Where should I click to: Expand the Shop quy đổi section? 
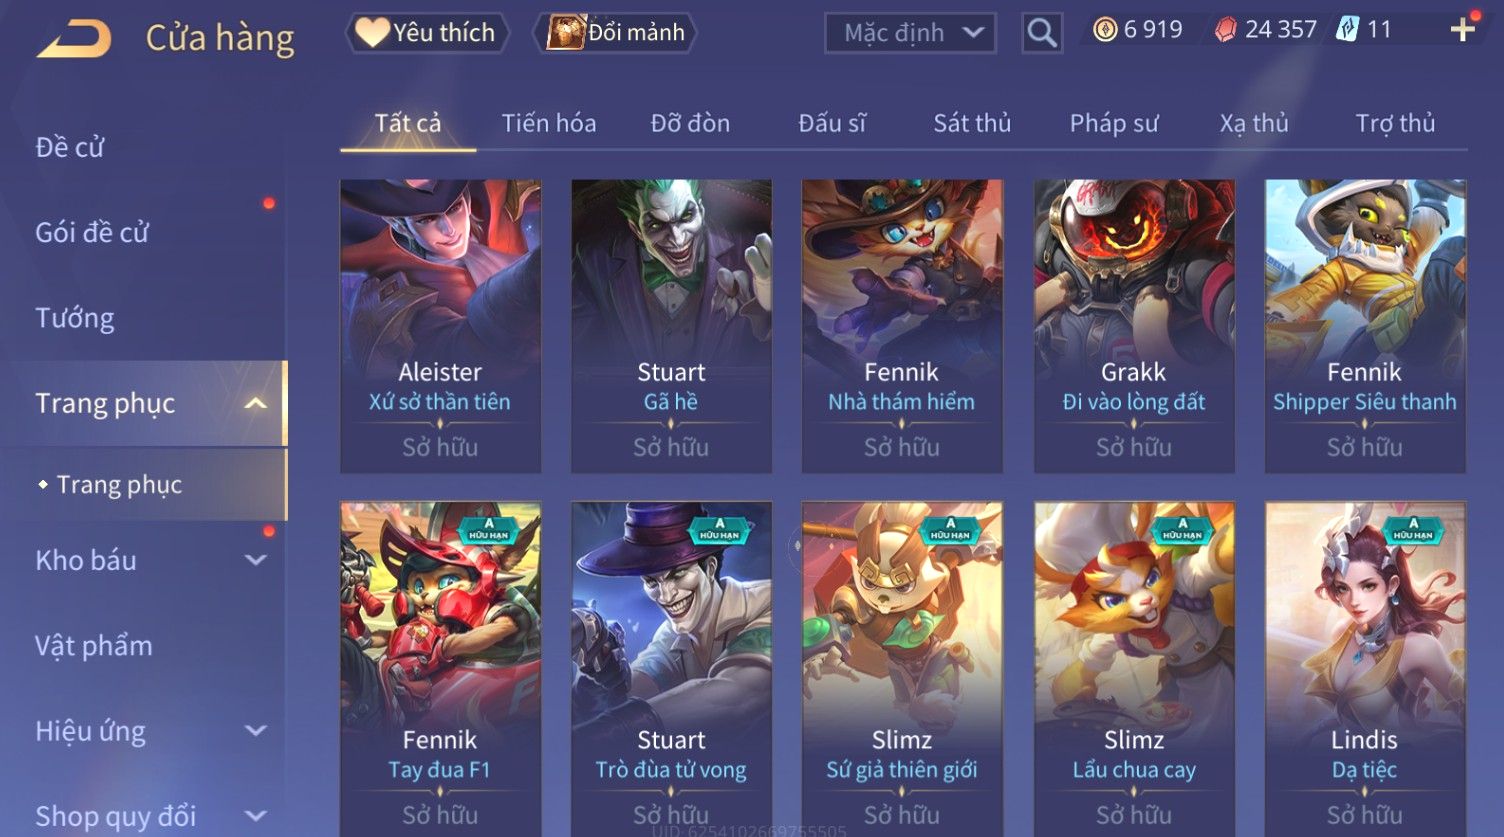tap(256, 816)
